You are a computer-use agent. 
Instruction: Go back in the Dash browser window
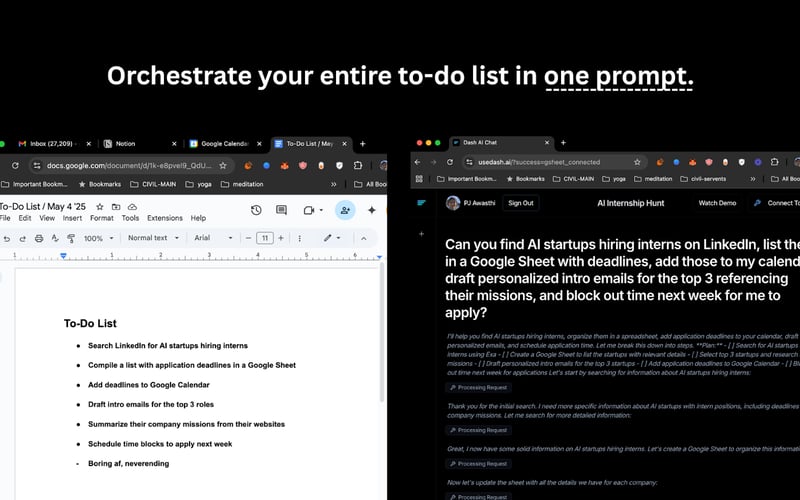point(417,162)
